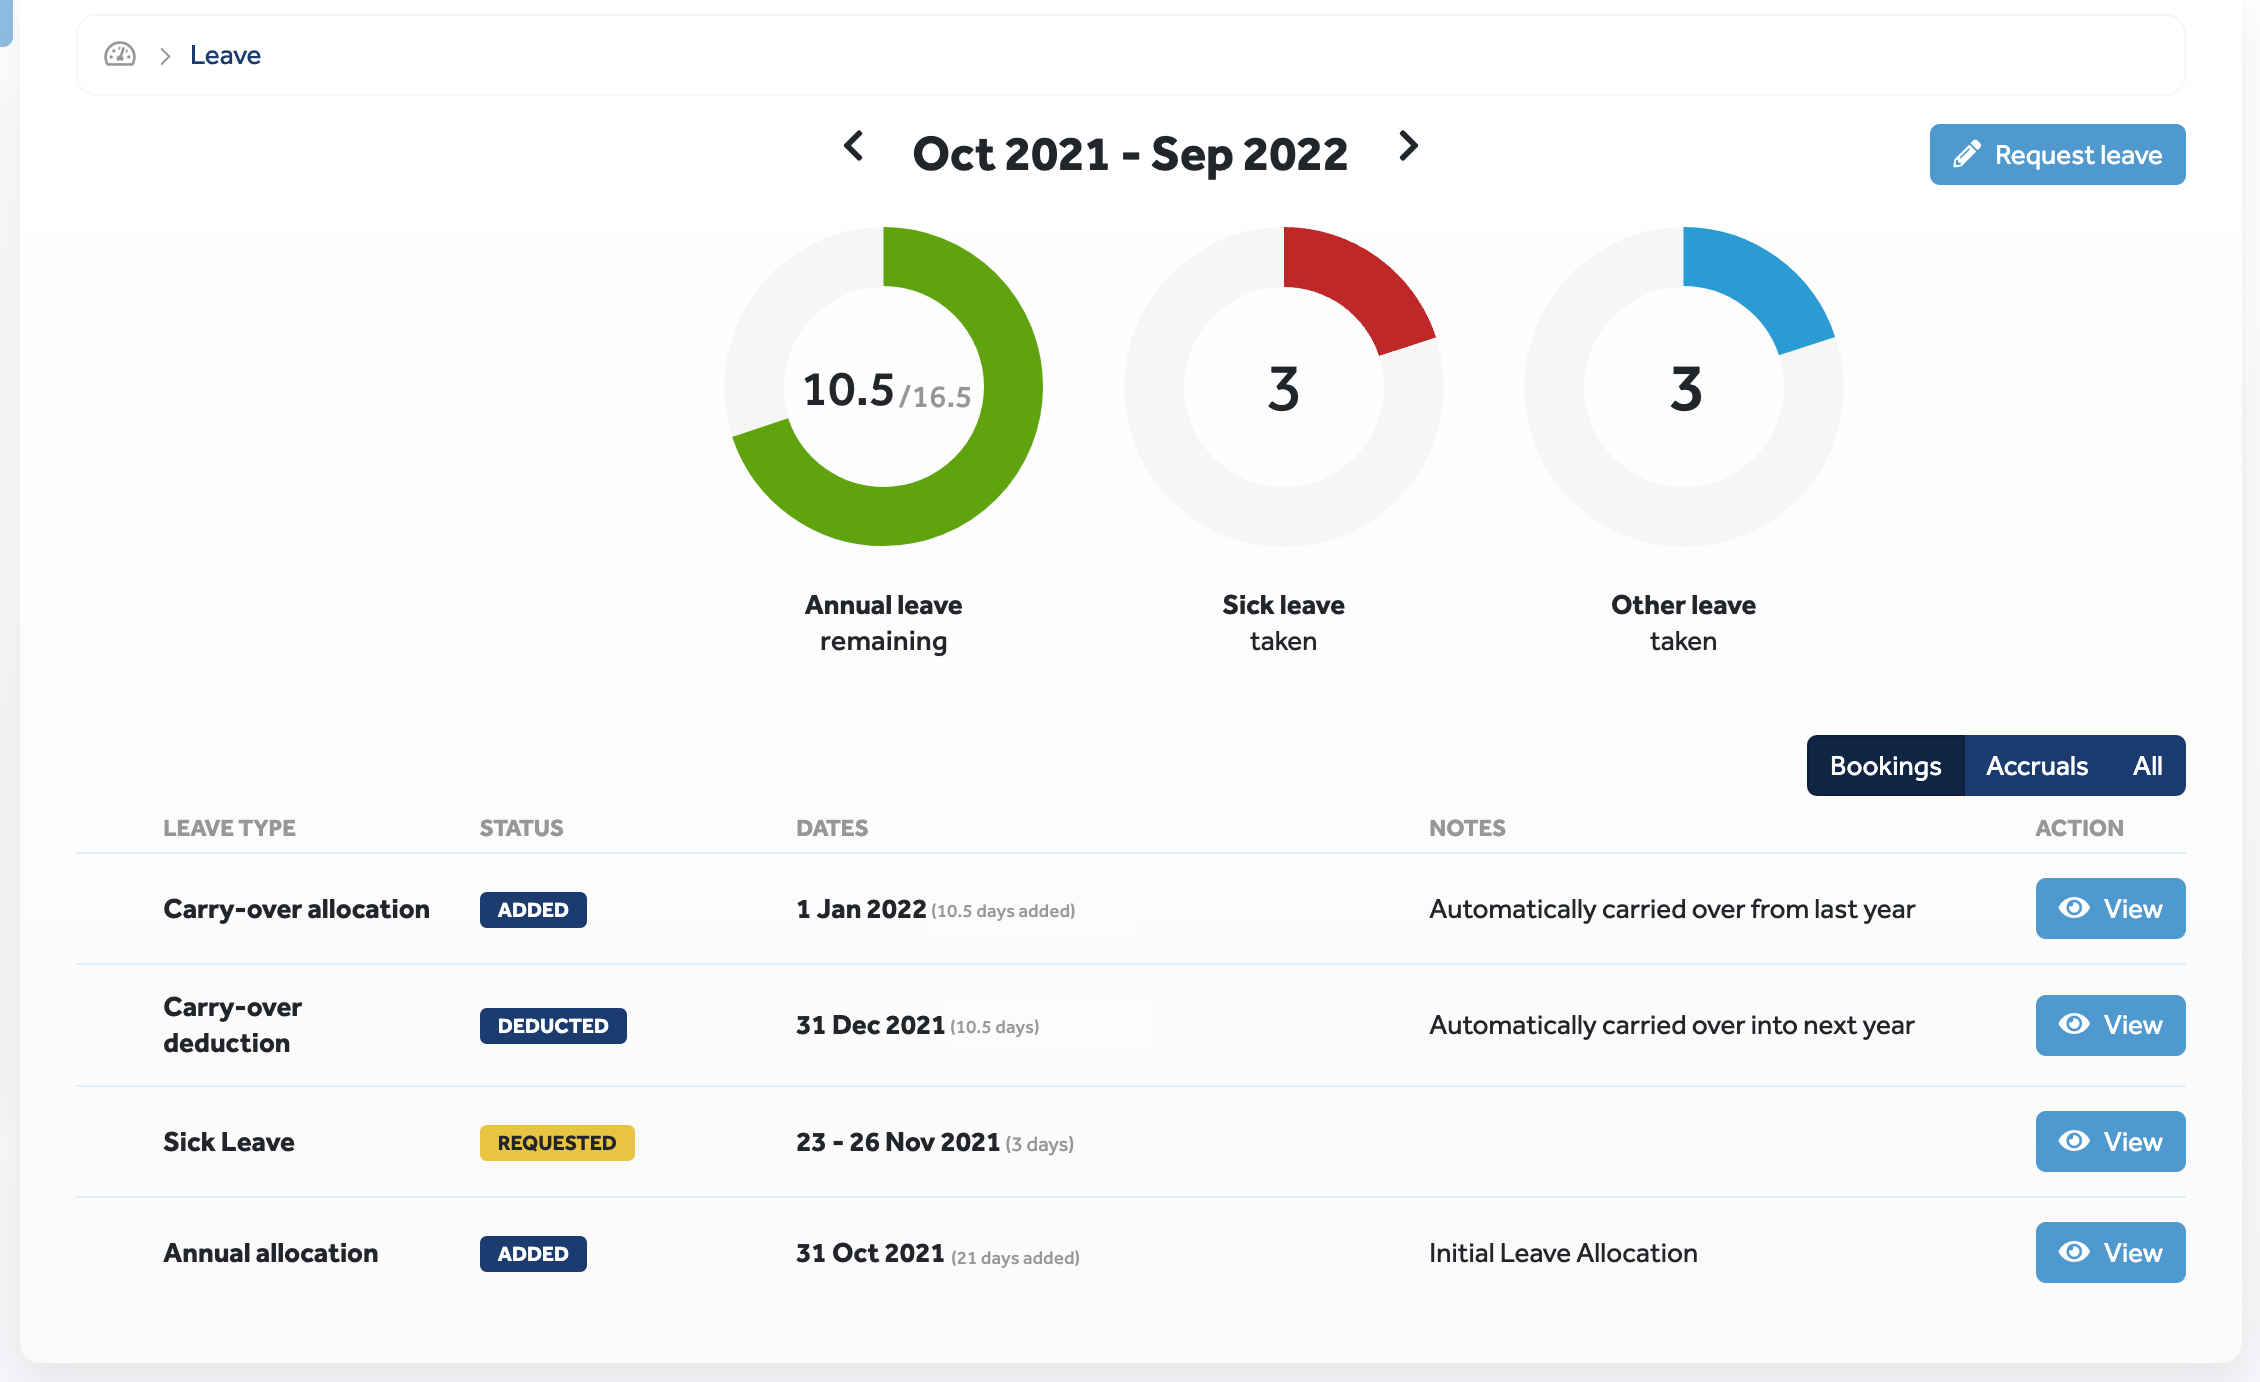This screenshot has width=2260, height=1382.
Task: Click the dashboard home icon in breadcrumb
Action: click(120, 55)
